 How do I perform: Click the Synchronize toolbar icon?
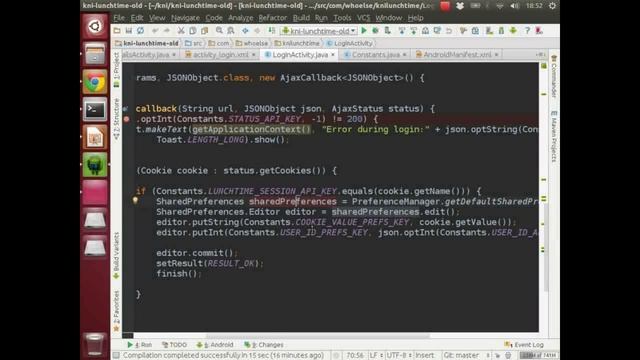tap(140, 31)
